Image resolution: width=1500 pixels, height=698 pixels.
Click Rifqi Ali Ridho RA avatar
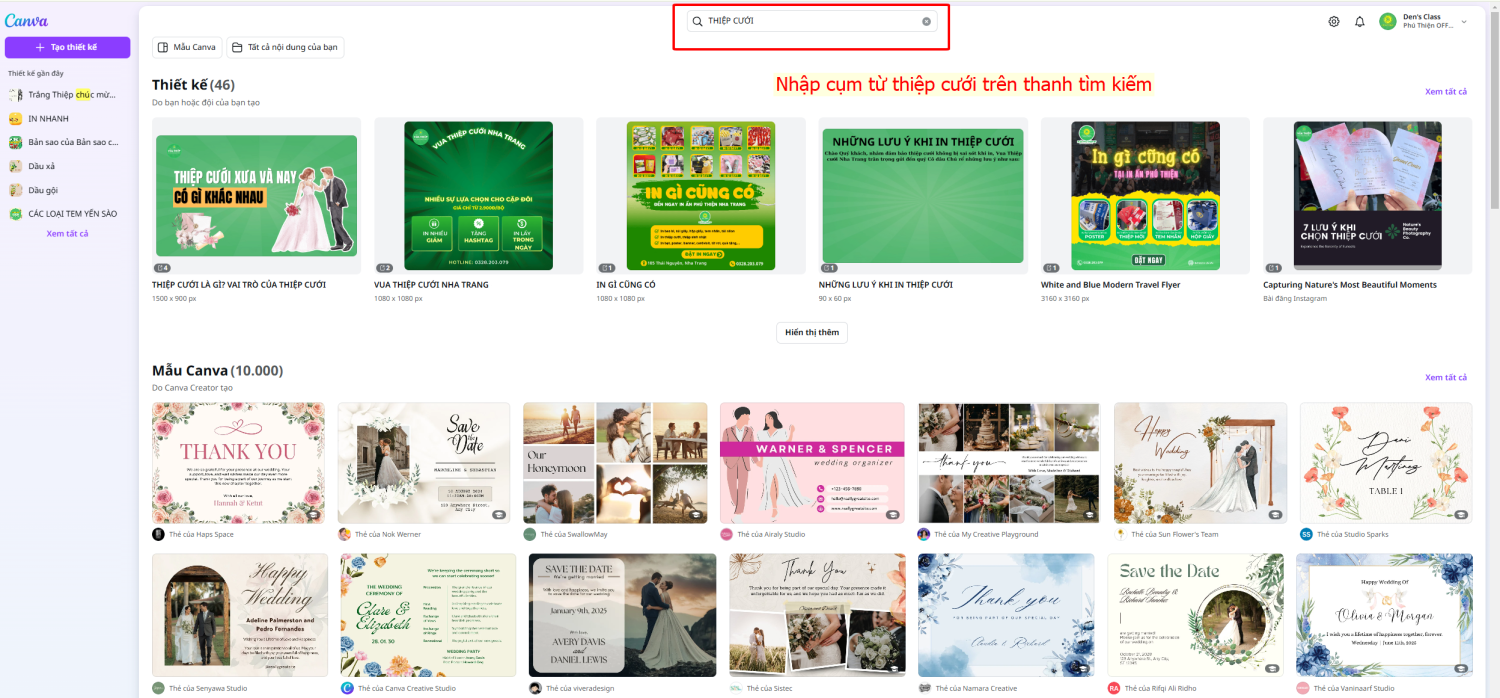tap(1114, 688)
